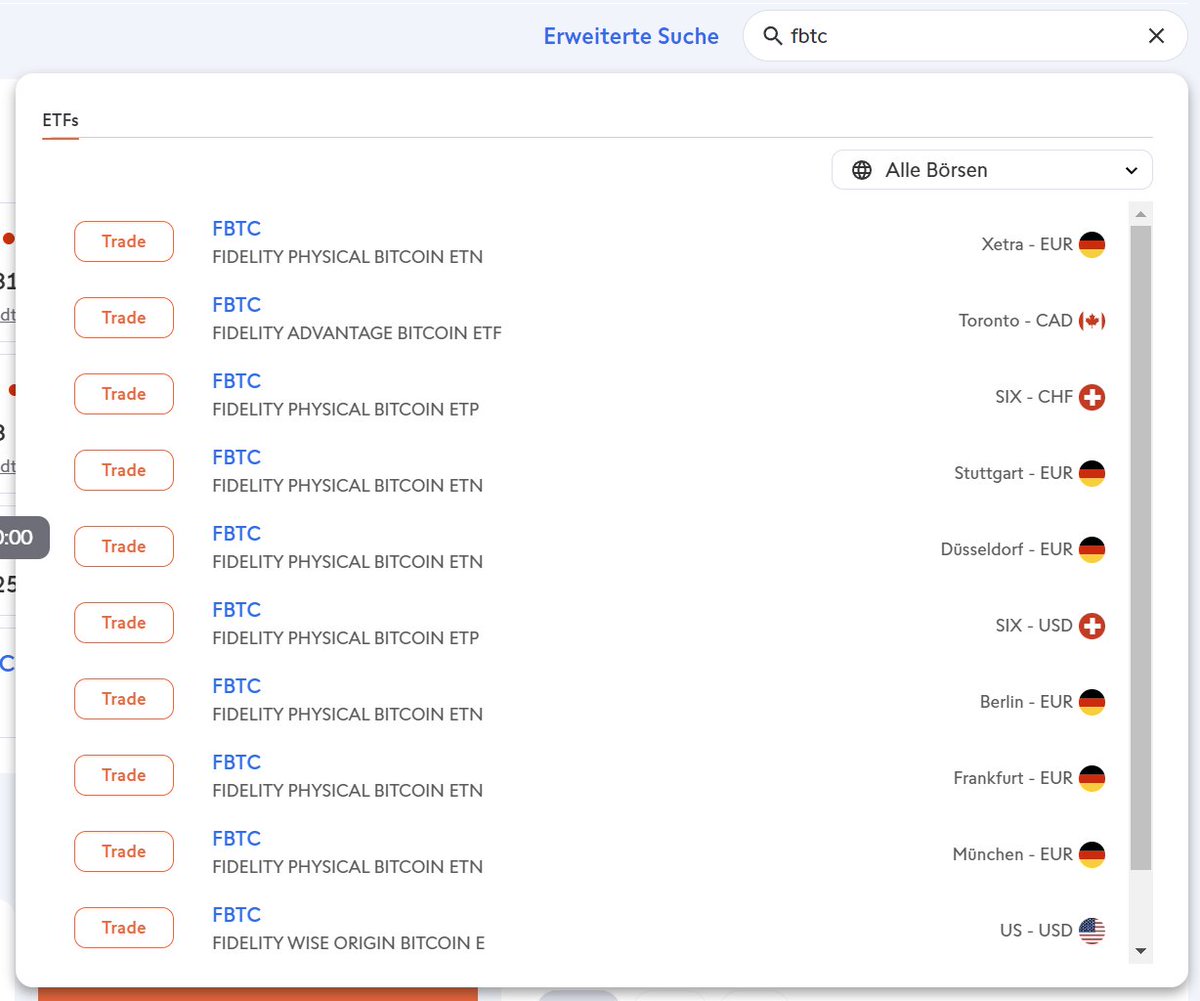Trade the FBTC listing on München
Viewport: 1200px width, 1001px height.
pos(124,851)
